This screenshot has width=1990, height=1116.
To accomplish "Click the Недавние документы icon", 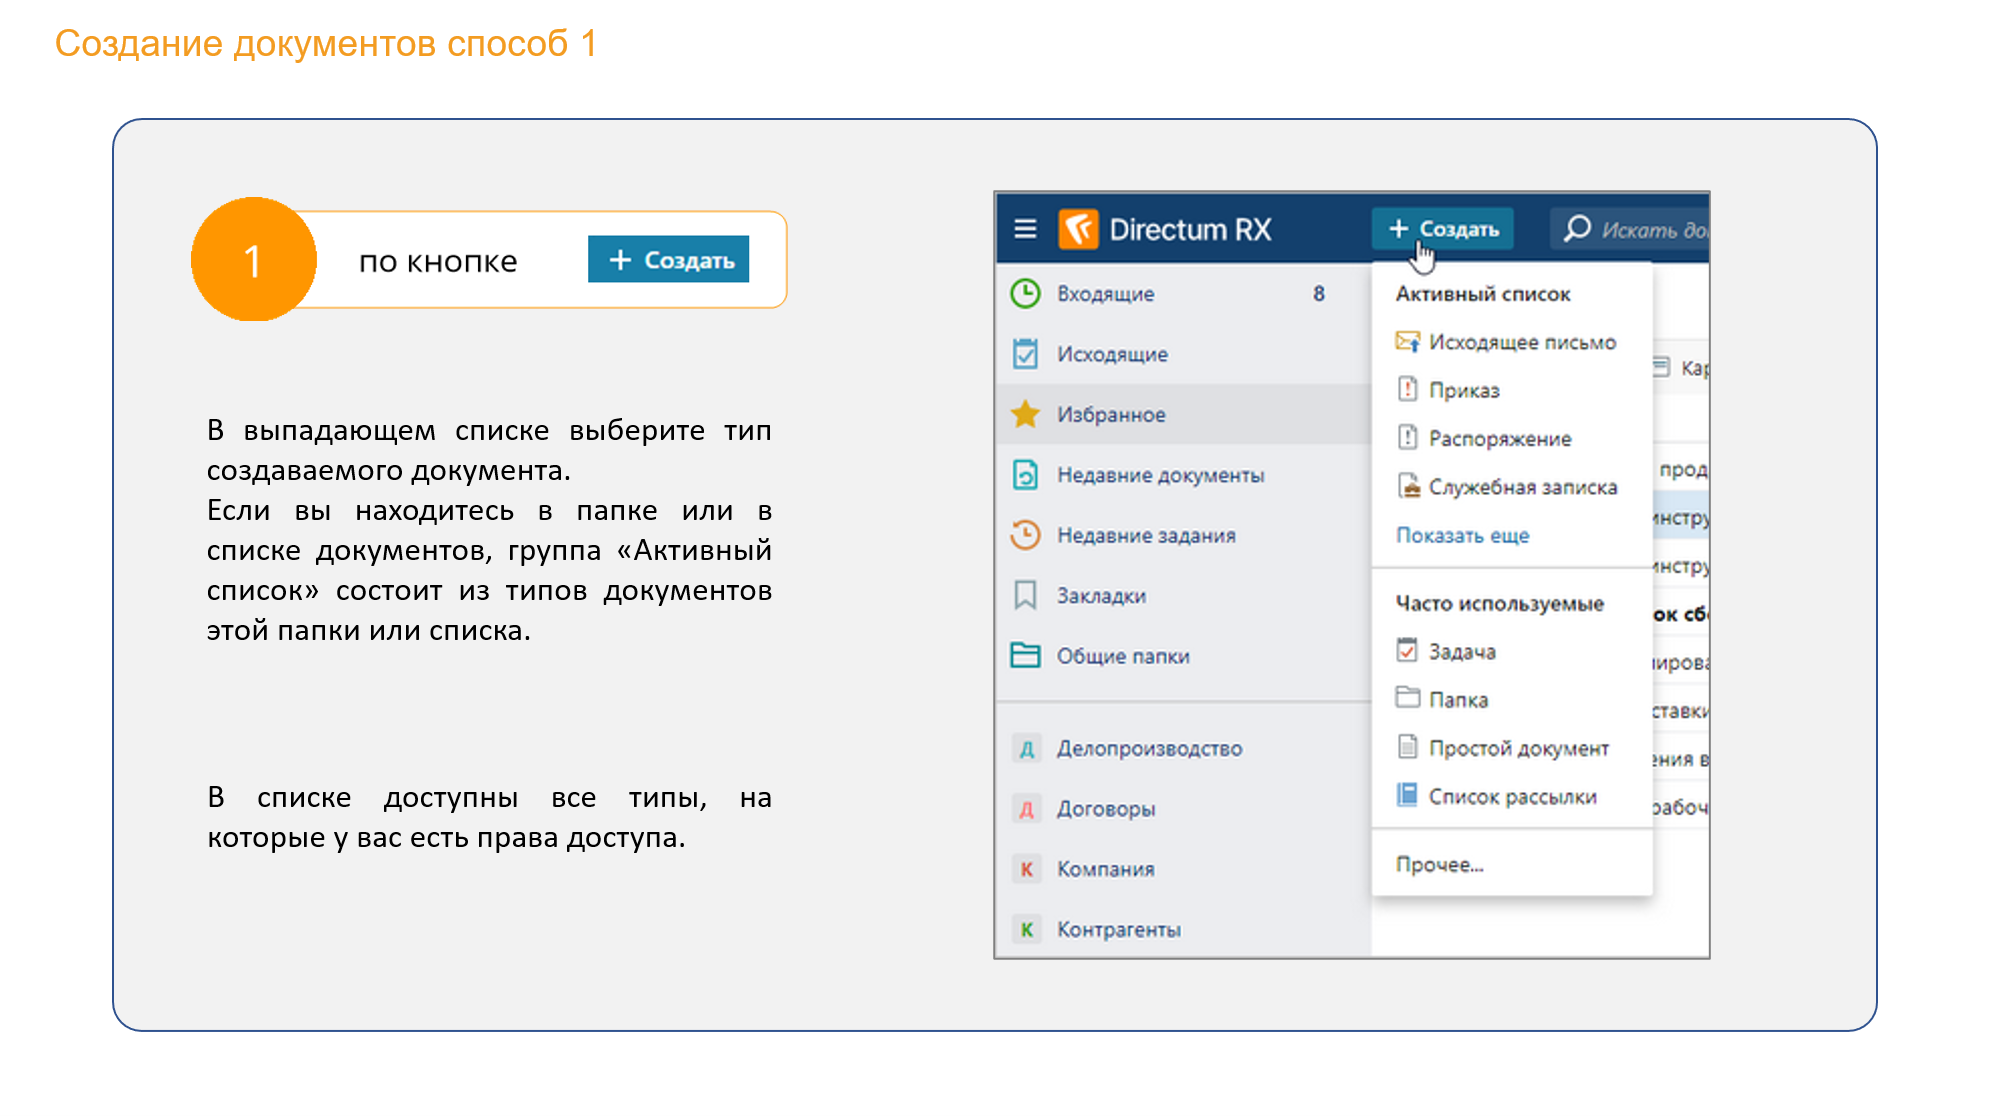I will tap(1025, 475).
